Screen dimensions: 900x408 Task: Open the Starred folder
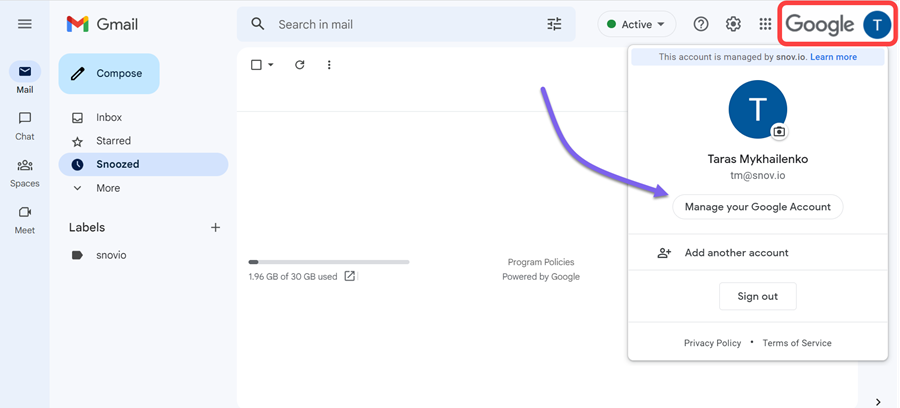point(113,141)
